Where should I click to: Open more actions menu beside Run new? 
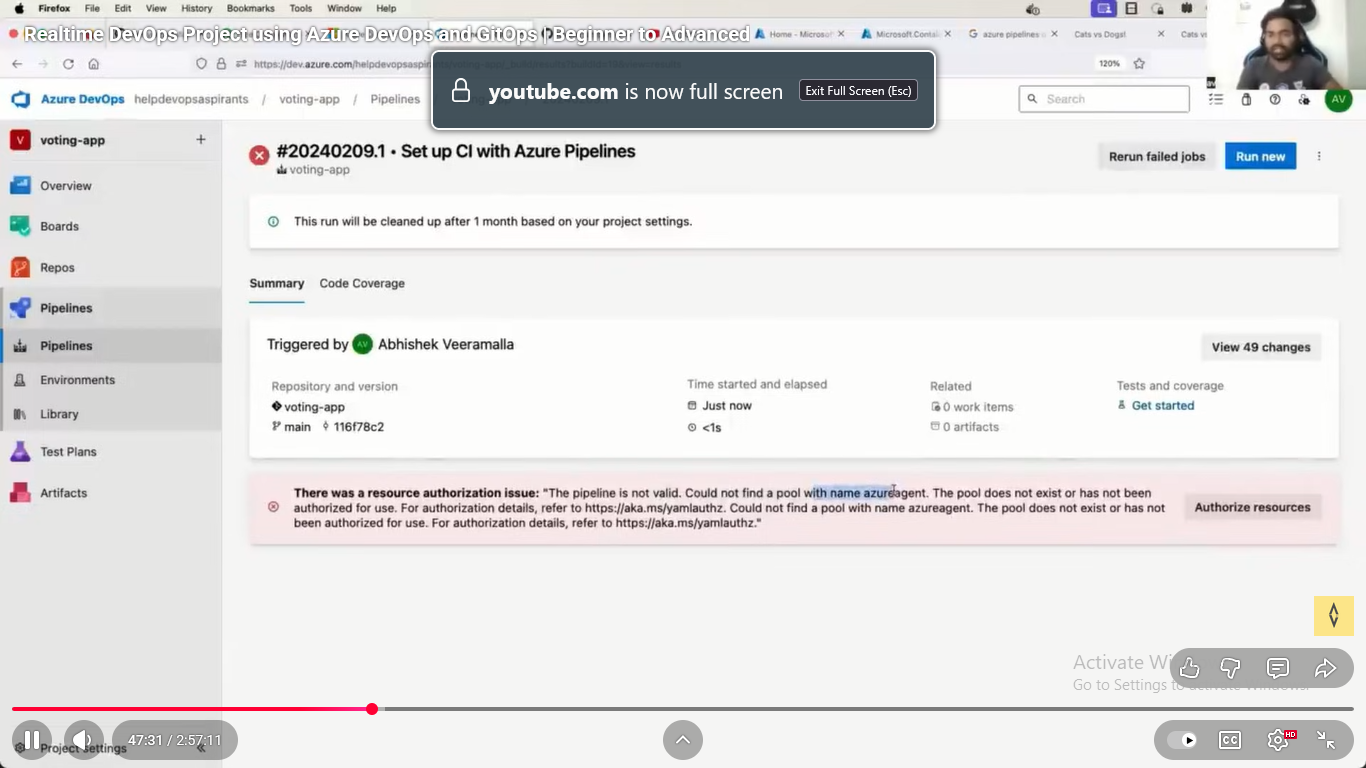(1319, 156)
